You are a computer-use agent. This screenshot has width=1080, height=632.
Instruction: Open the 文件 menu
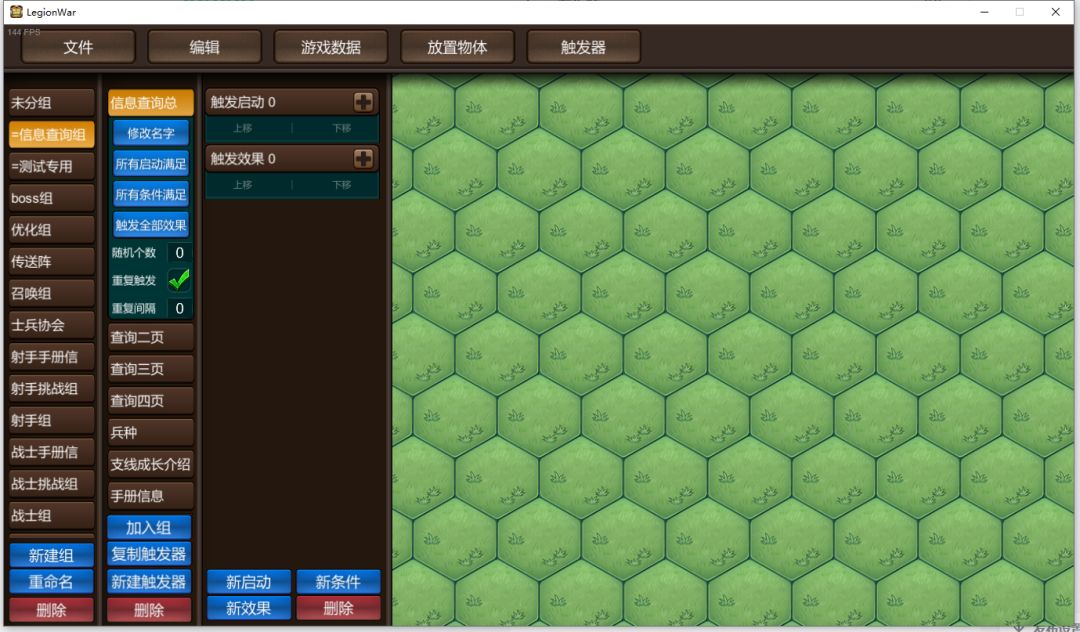coord(78,47)
